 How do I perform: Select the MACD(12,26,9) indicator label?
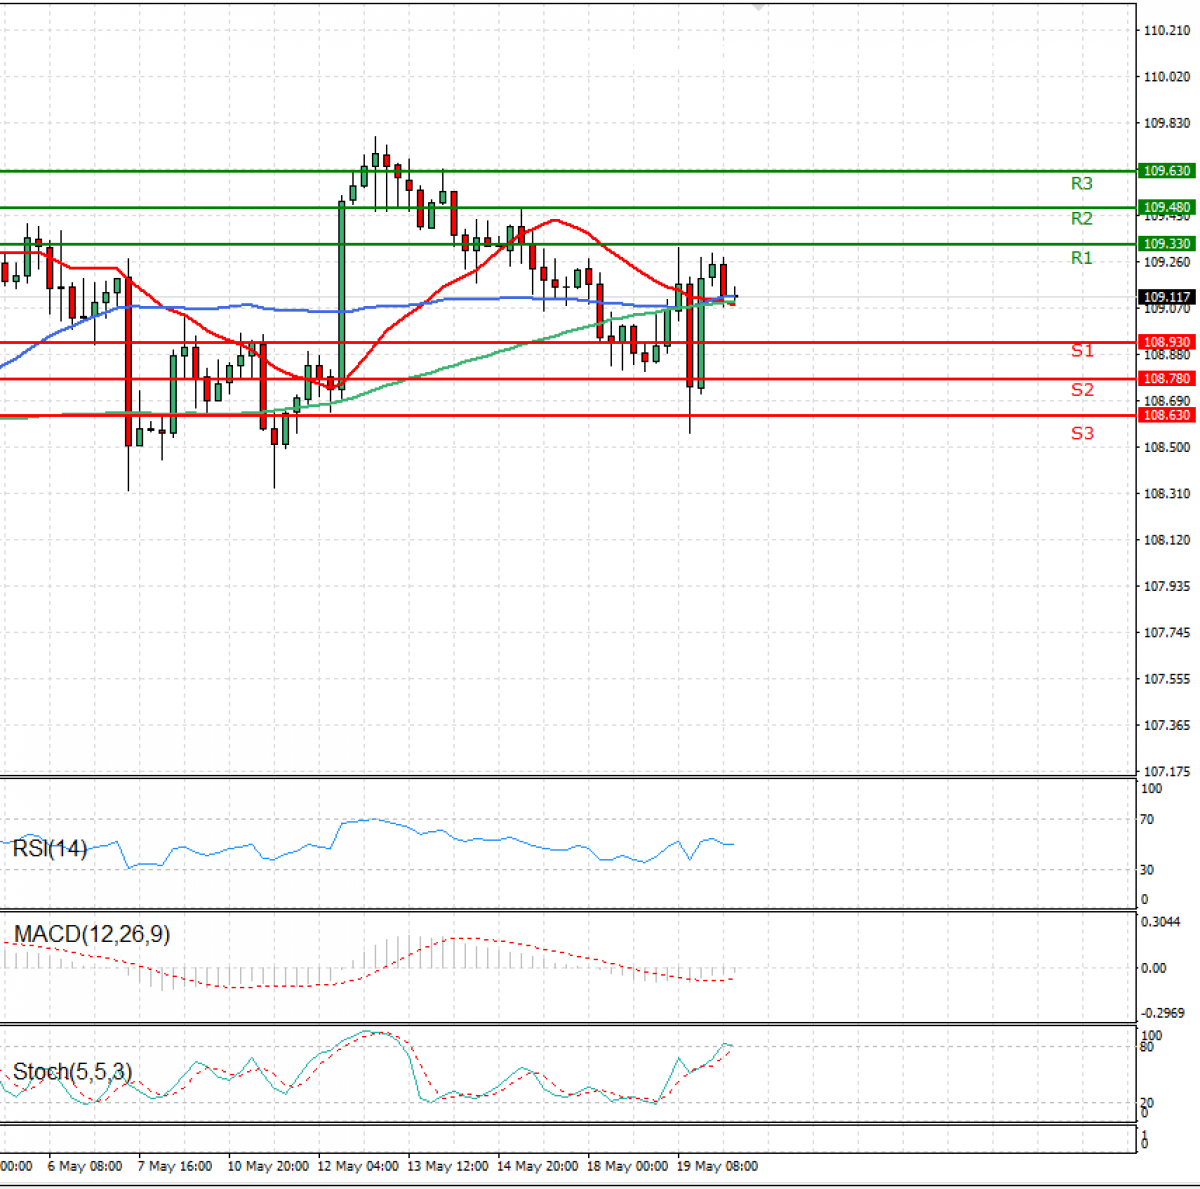click(x=92, y=934)
